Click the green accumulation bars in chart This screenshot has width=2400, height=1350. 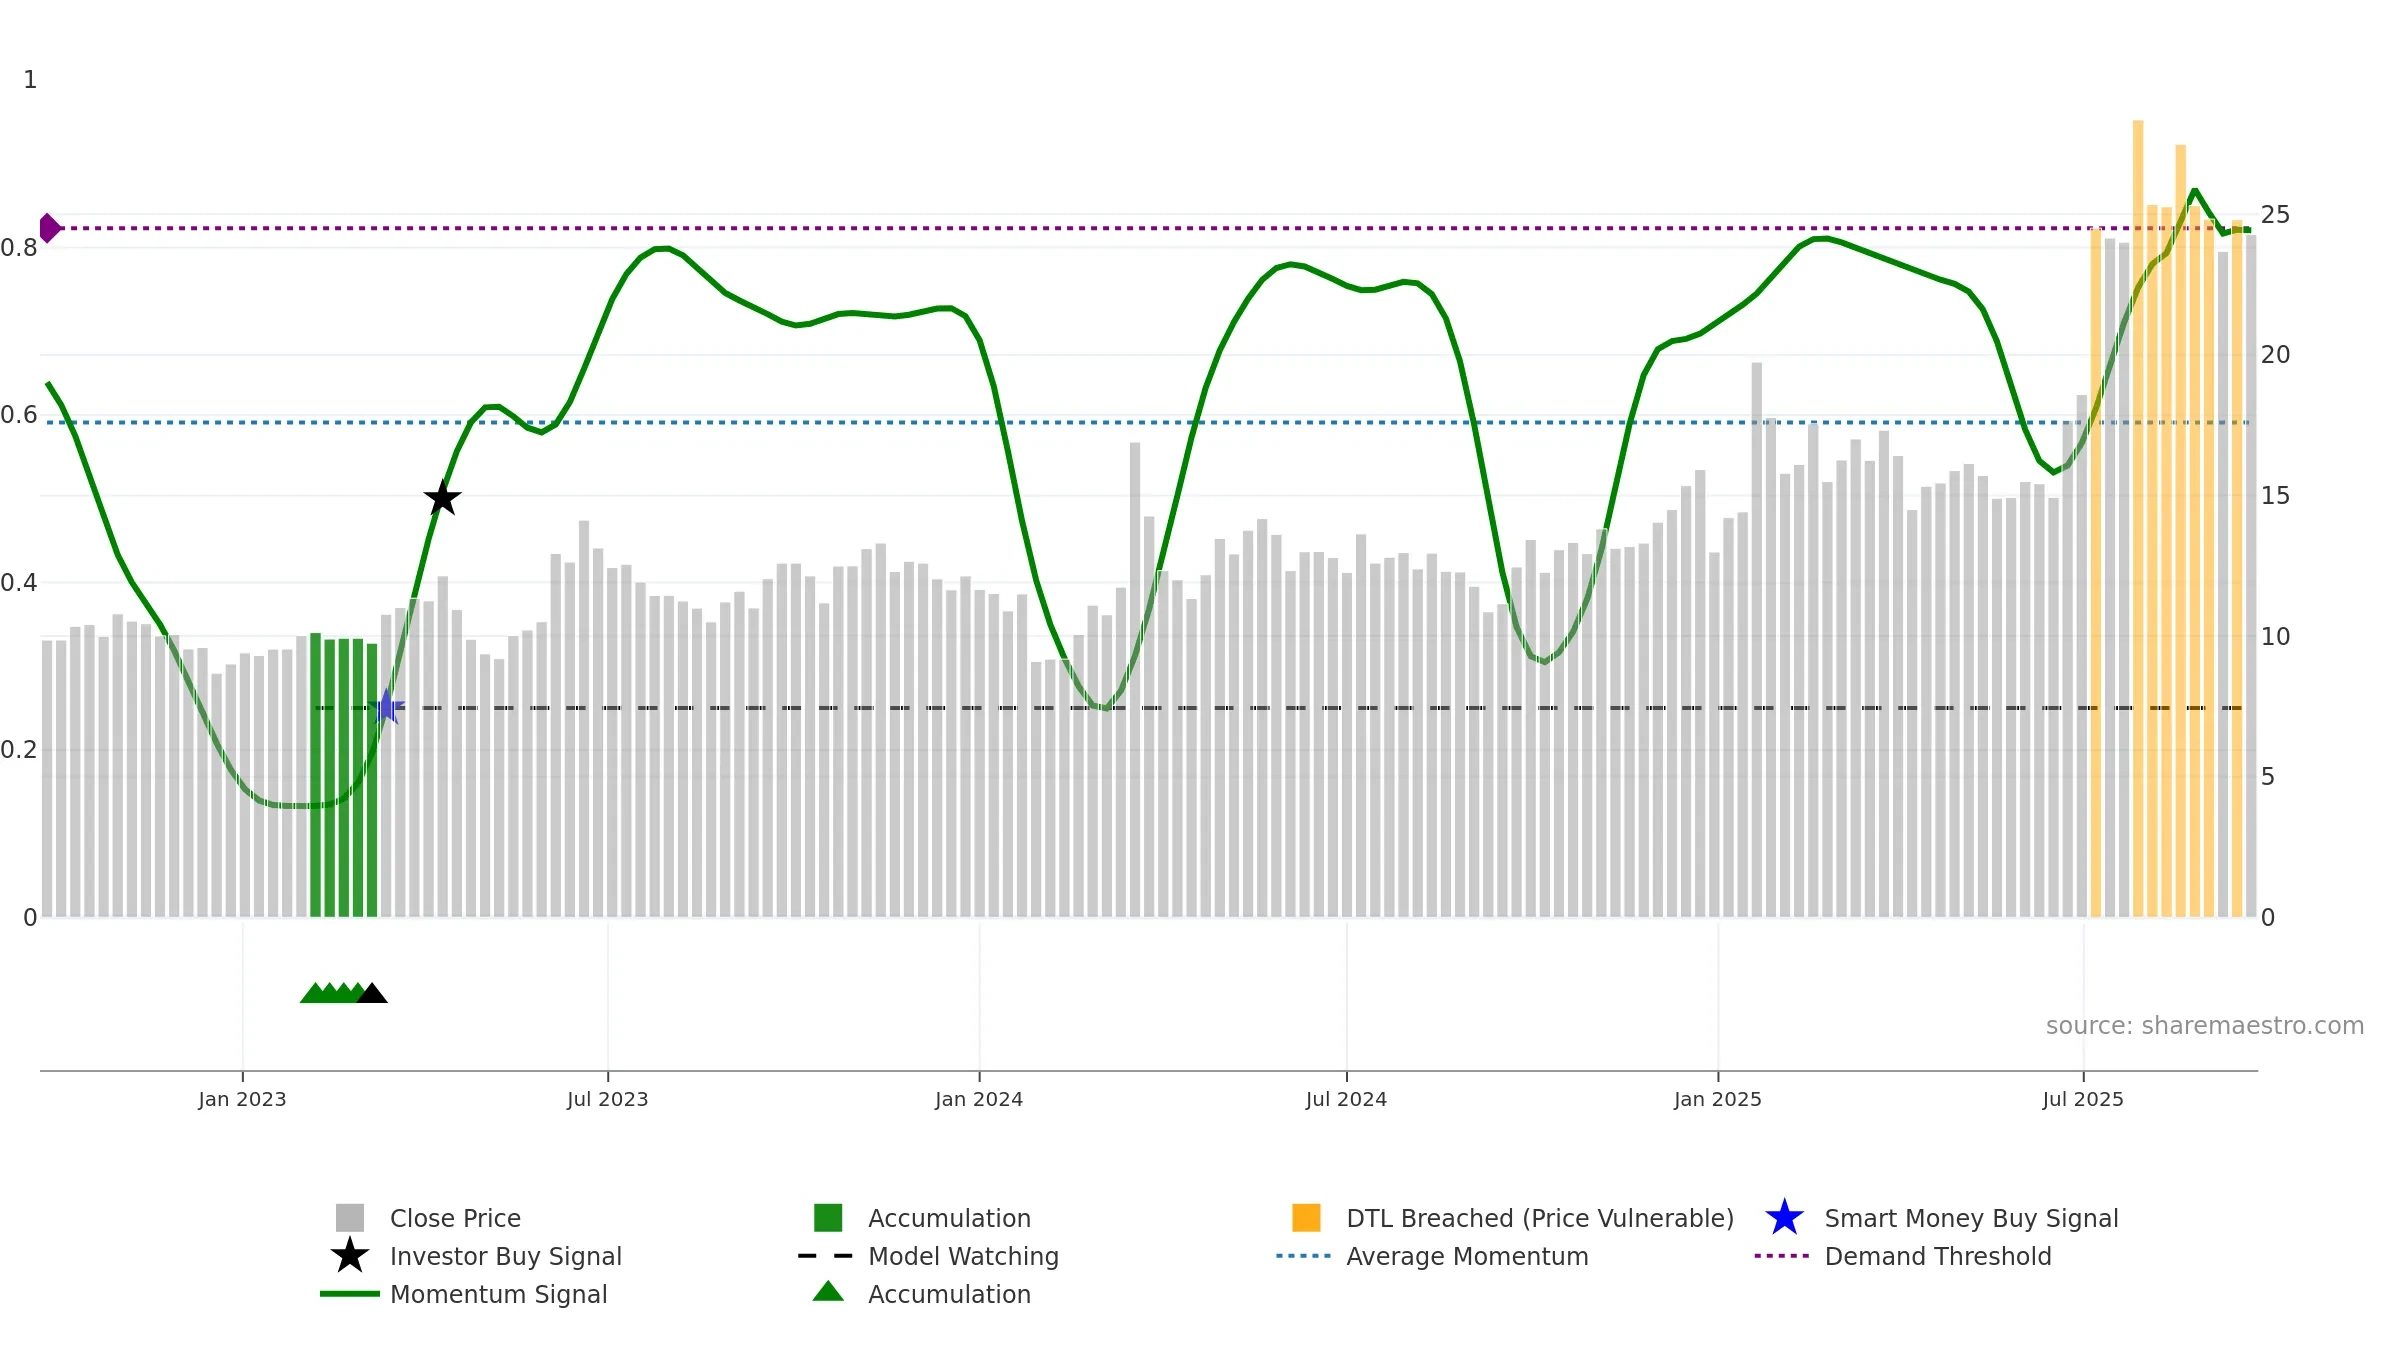[344, 776]
